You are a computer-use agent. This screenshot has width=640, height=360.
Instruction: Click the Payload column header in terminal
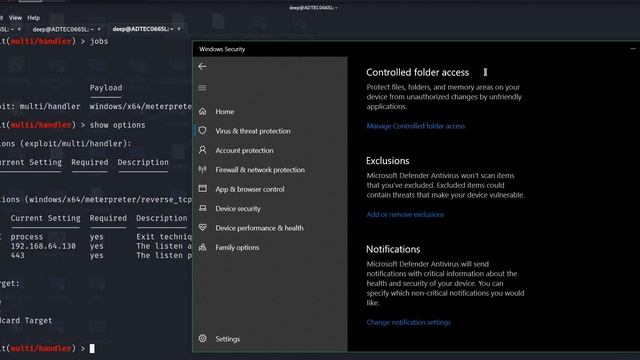click(x=106, y=88)
